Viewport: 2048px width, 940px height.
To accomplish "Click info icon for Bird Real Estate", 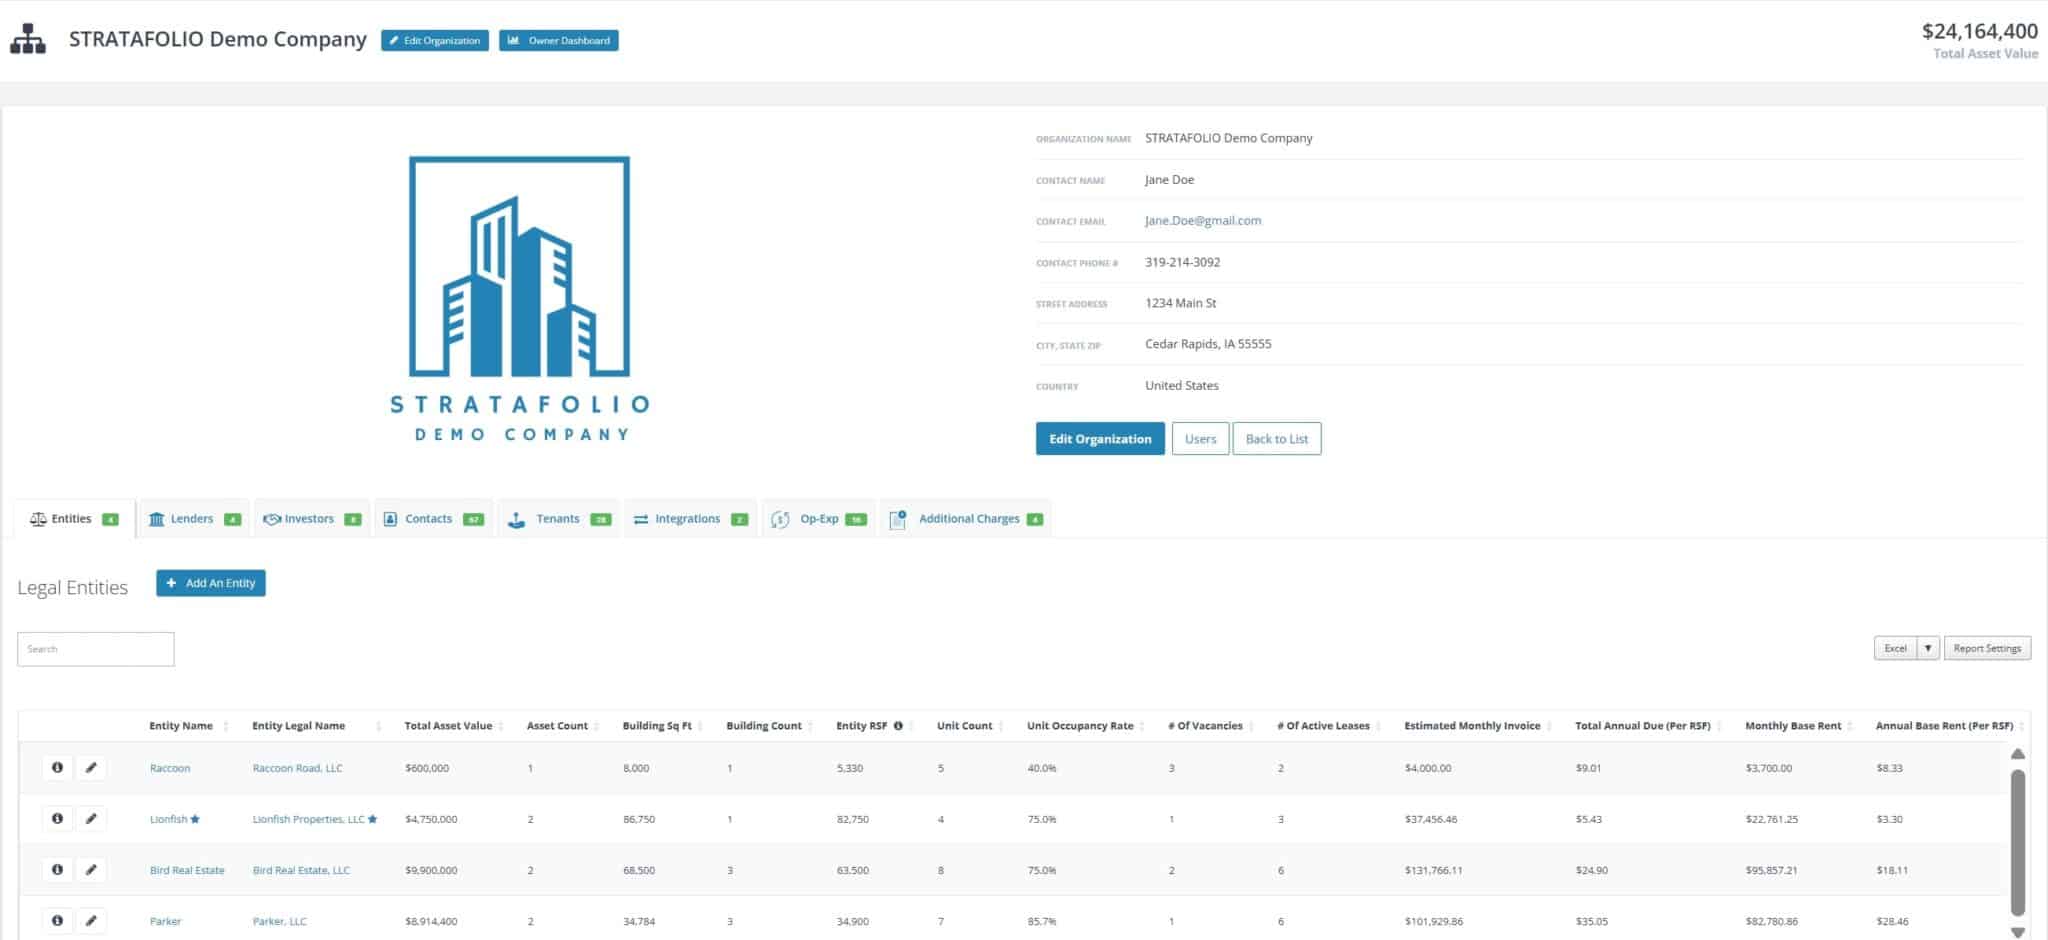I will (x=57, y=870).
